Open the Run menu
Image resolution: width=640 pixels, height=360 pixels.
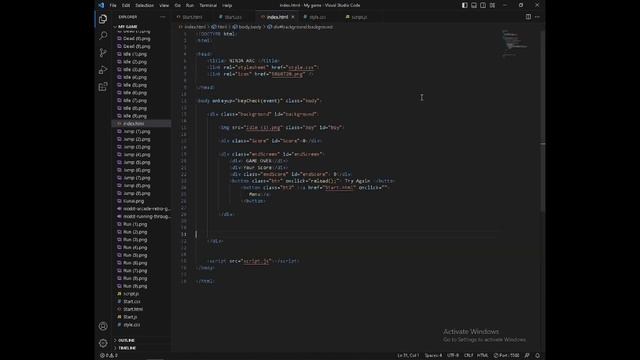tap(190, 5)
